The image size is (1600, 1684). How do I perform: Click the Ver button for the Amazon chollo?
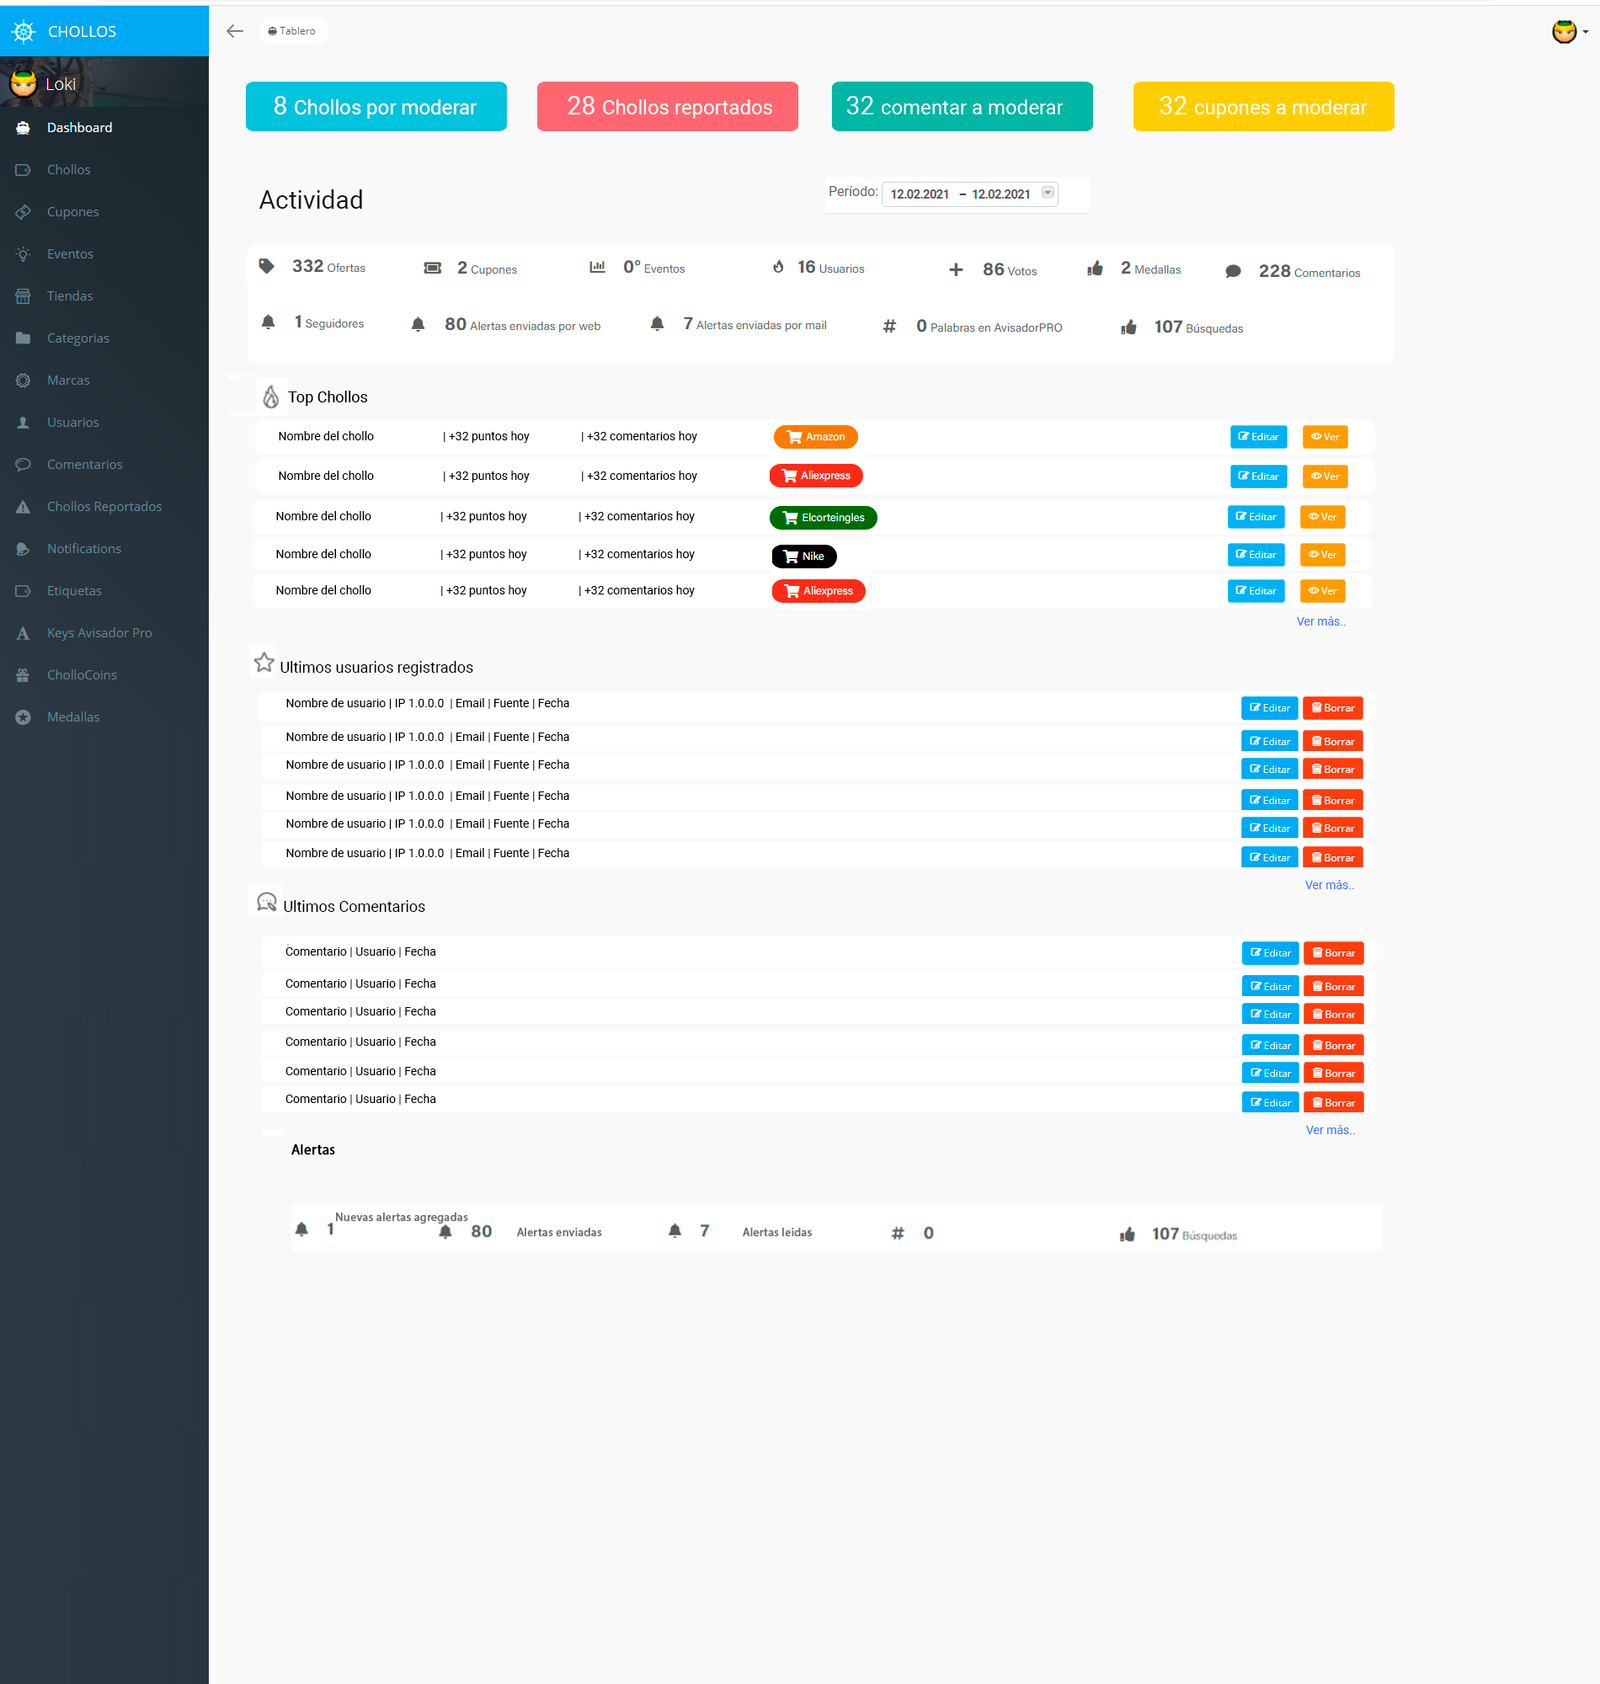1325,437
